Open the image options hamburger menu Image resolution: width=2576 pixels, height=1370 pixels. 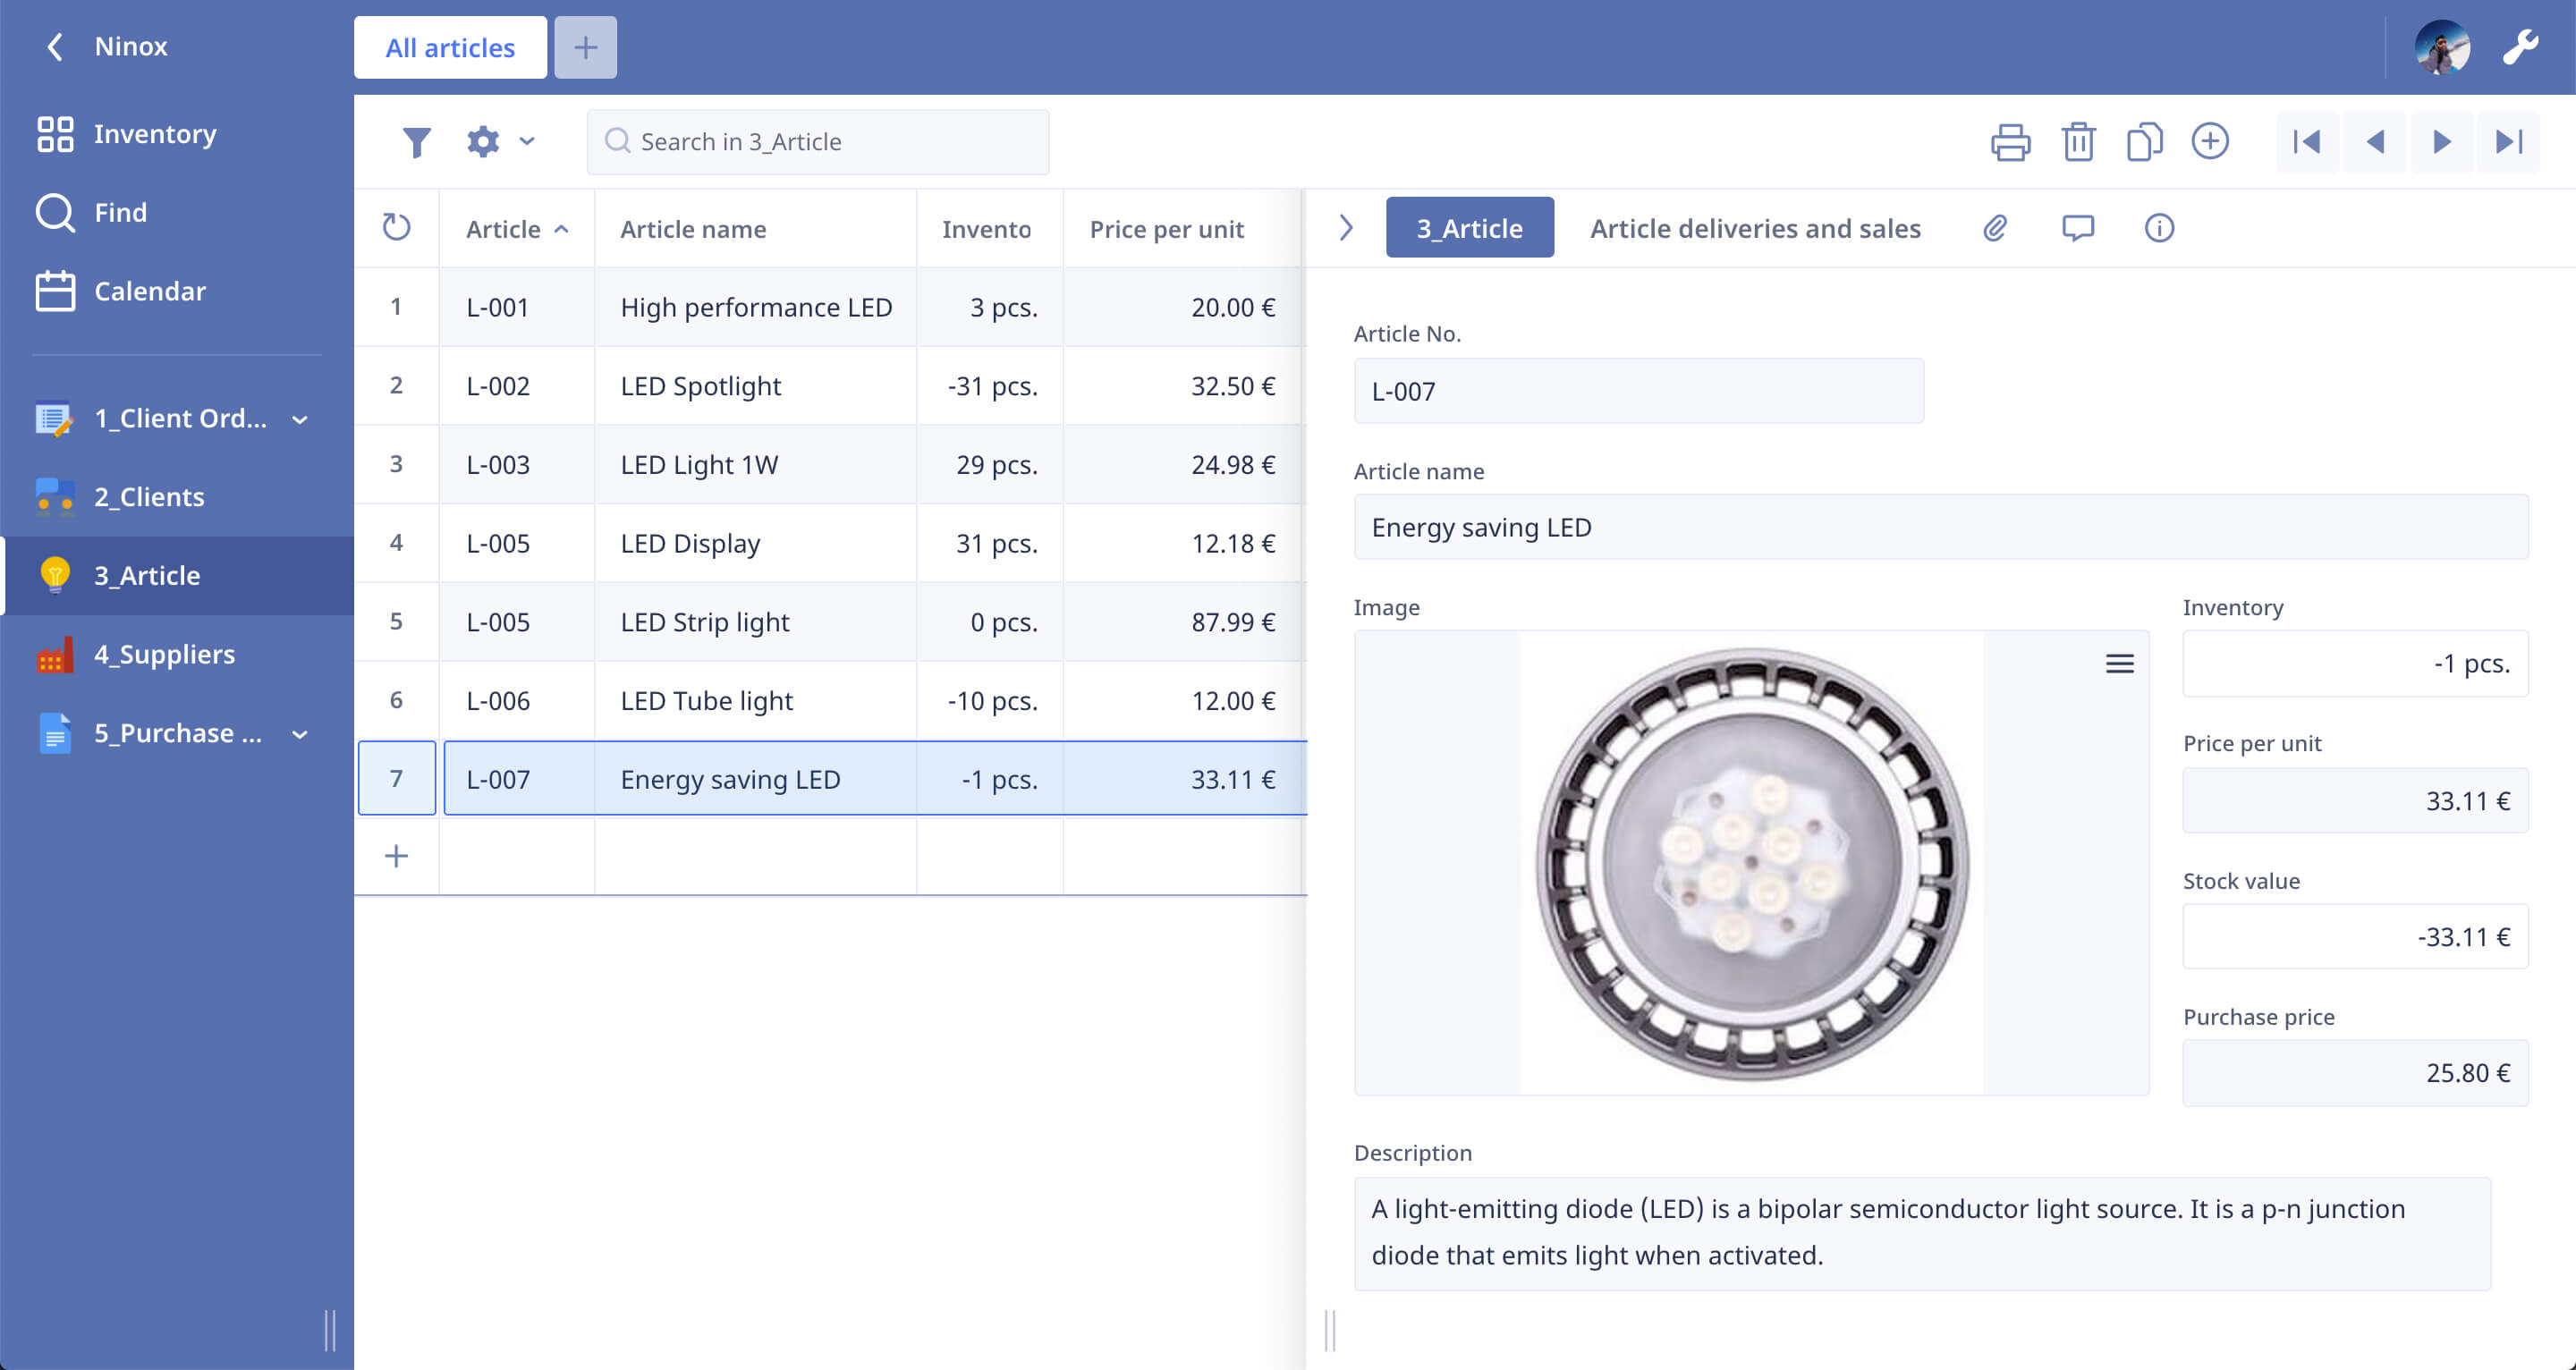click(2119, 664)
